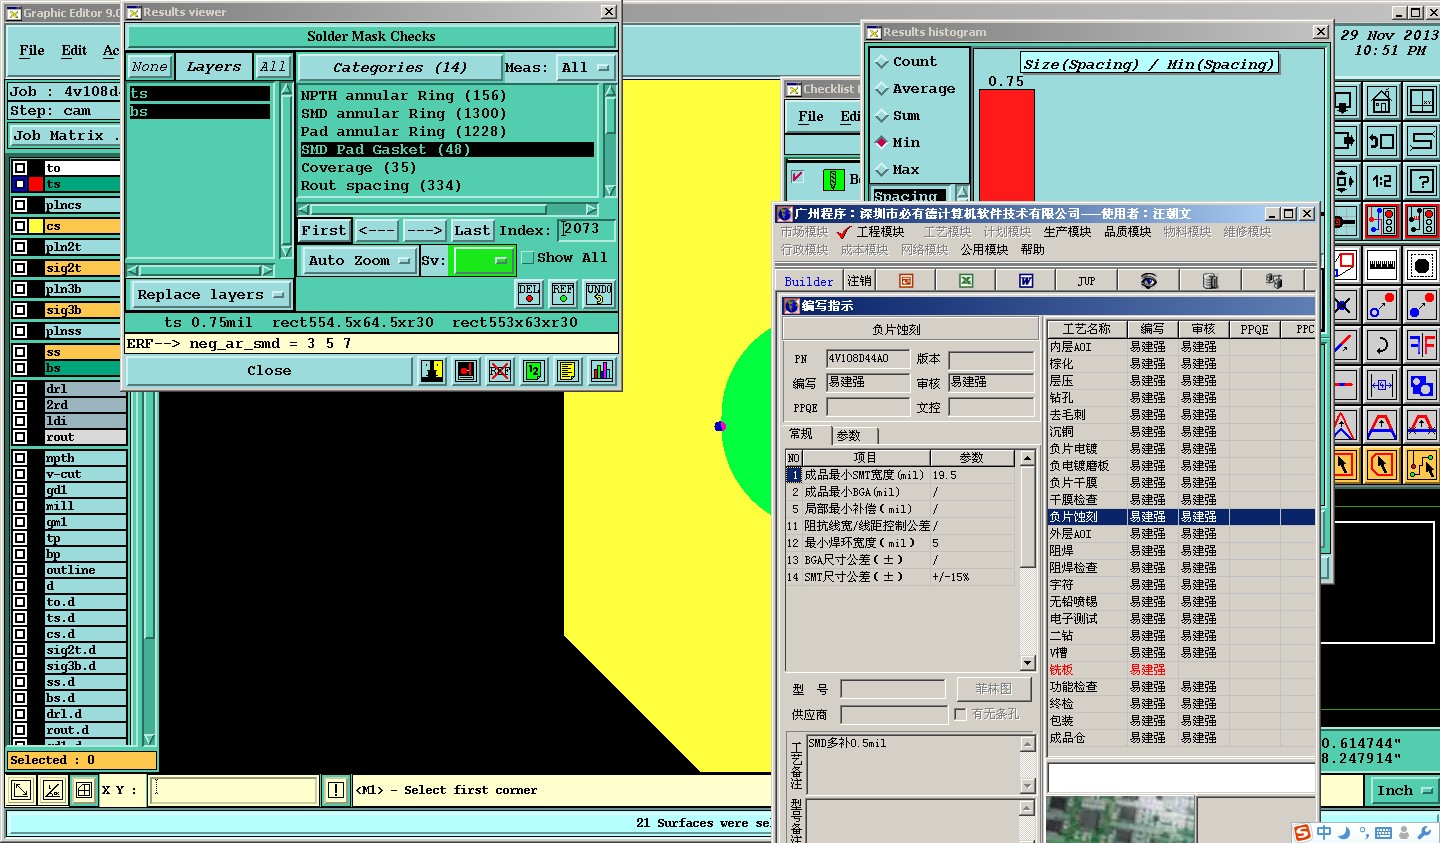Click the None layers button

[x=149, y=67]
